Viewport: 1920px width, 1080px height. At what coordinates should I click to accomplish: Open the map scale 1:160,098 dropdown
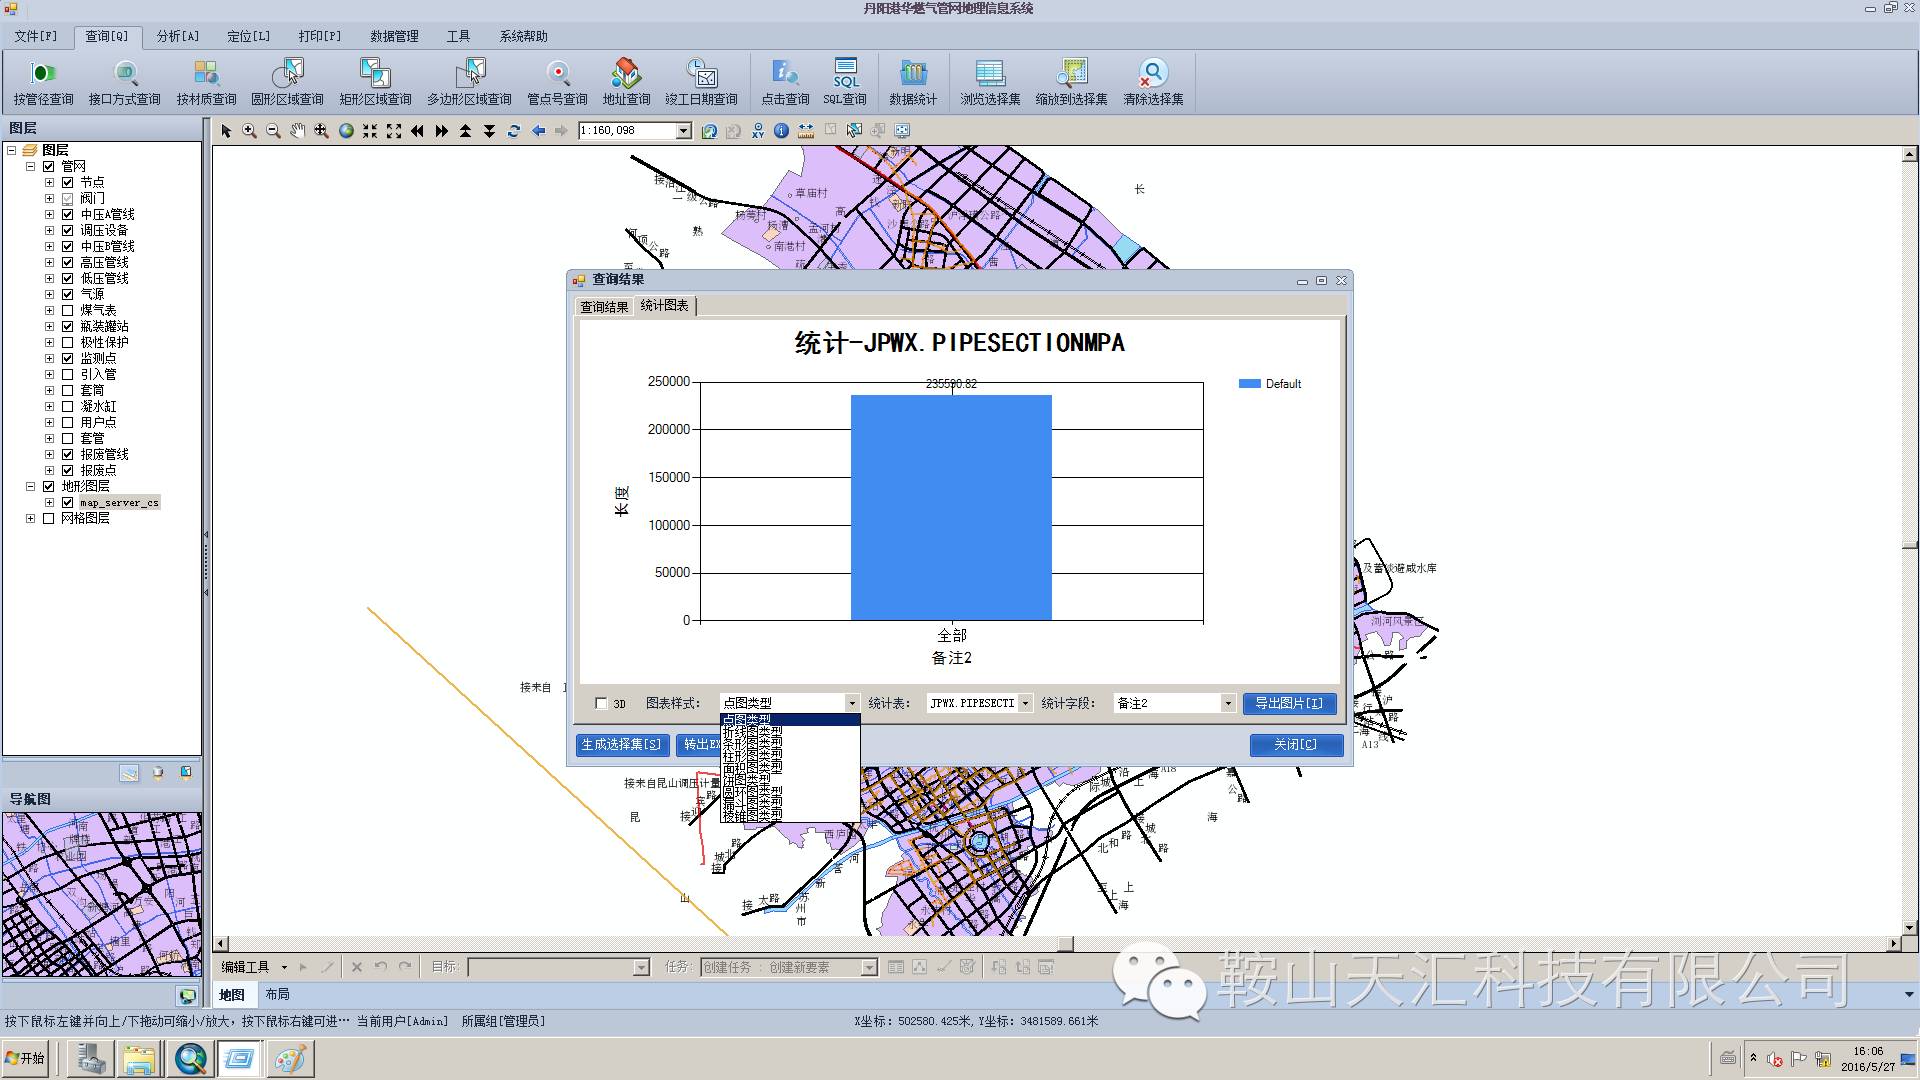tap(684, 131)
